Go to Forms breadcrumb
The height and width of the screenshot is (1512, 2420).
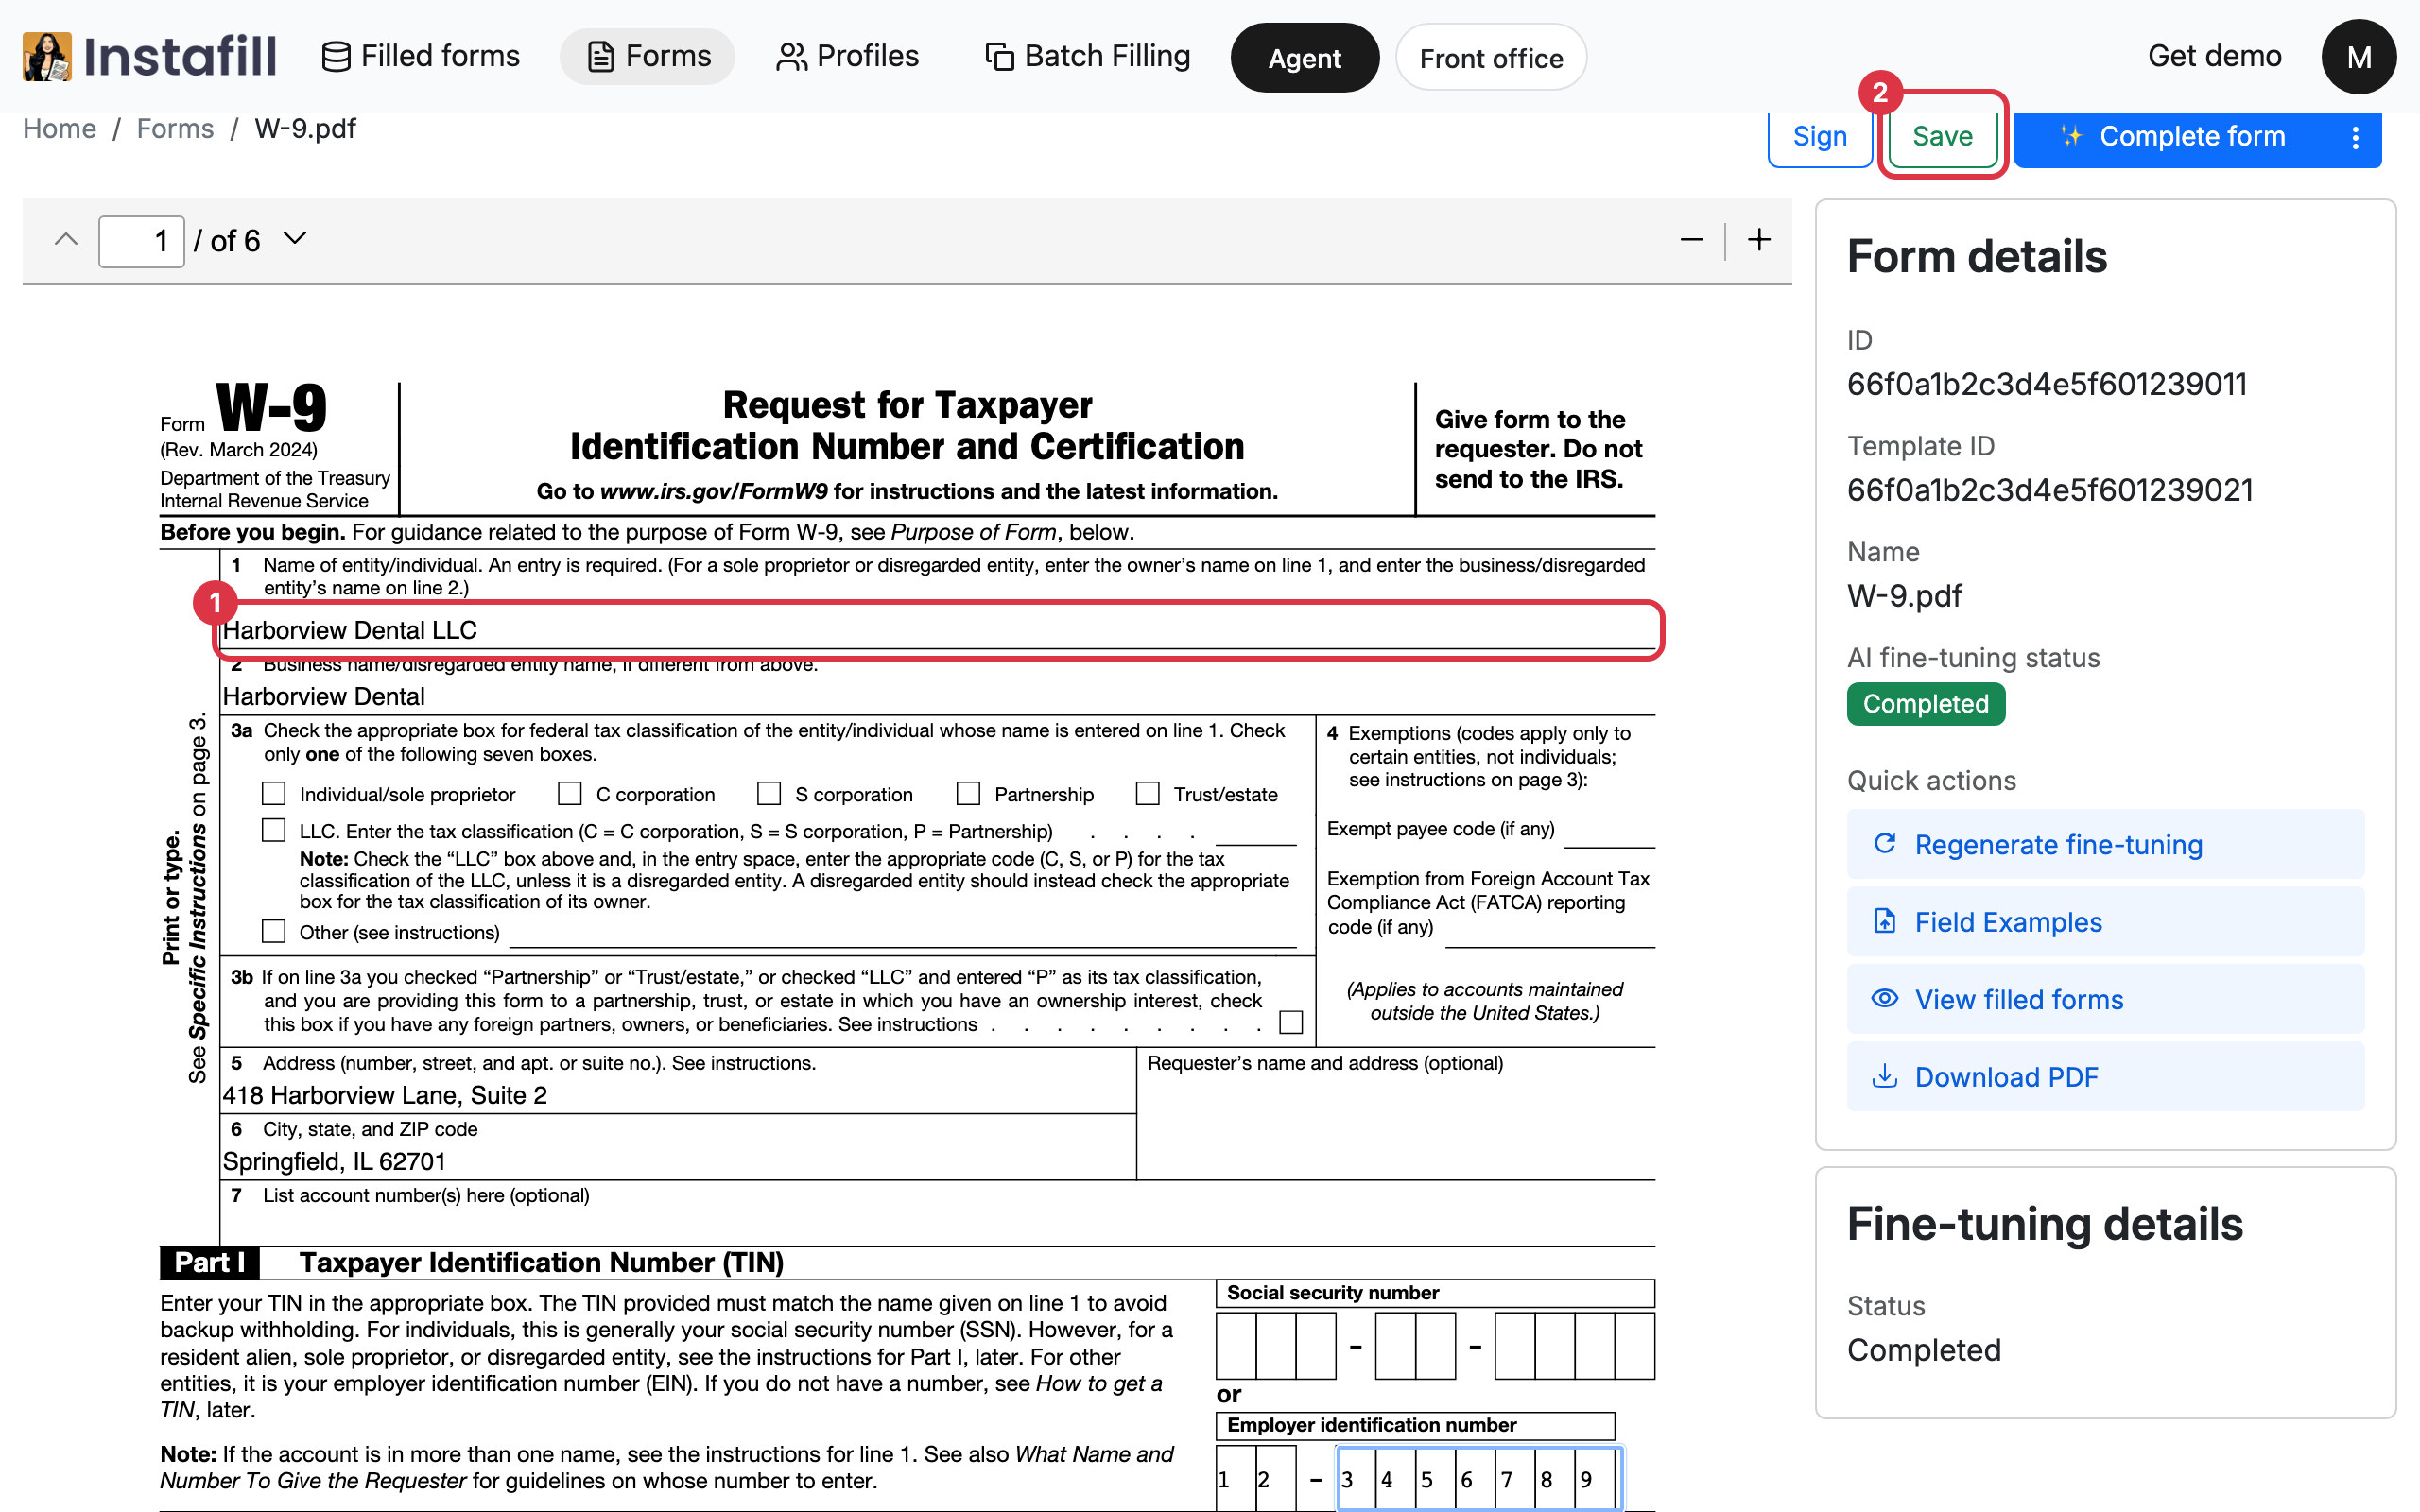(175, 129)
